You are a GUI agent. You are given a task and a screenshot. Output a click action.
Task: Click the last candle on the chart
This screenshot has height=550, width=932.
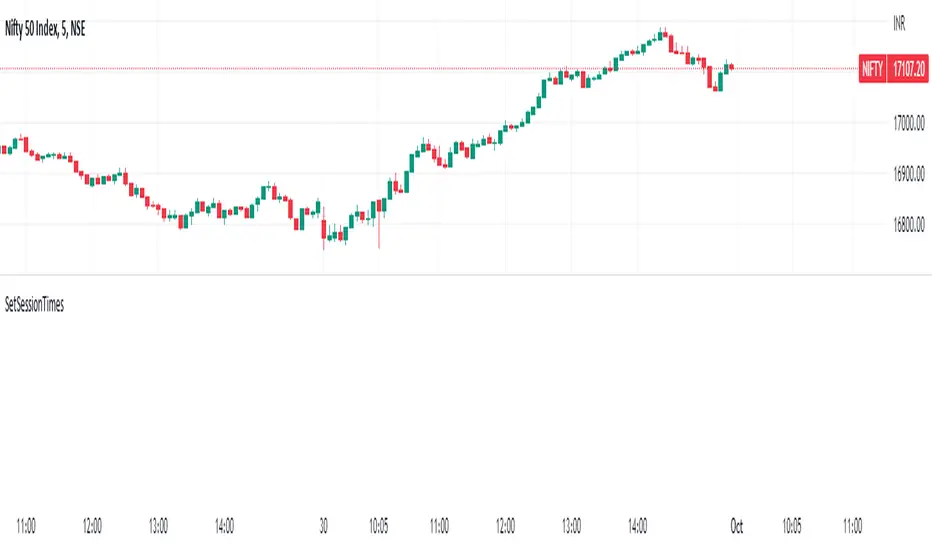[x=731, y=67]
